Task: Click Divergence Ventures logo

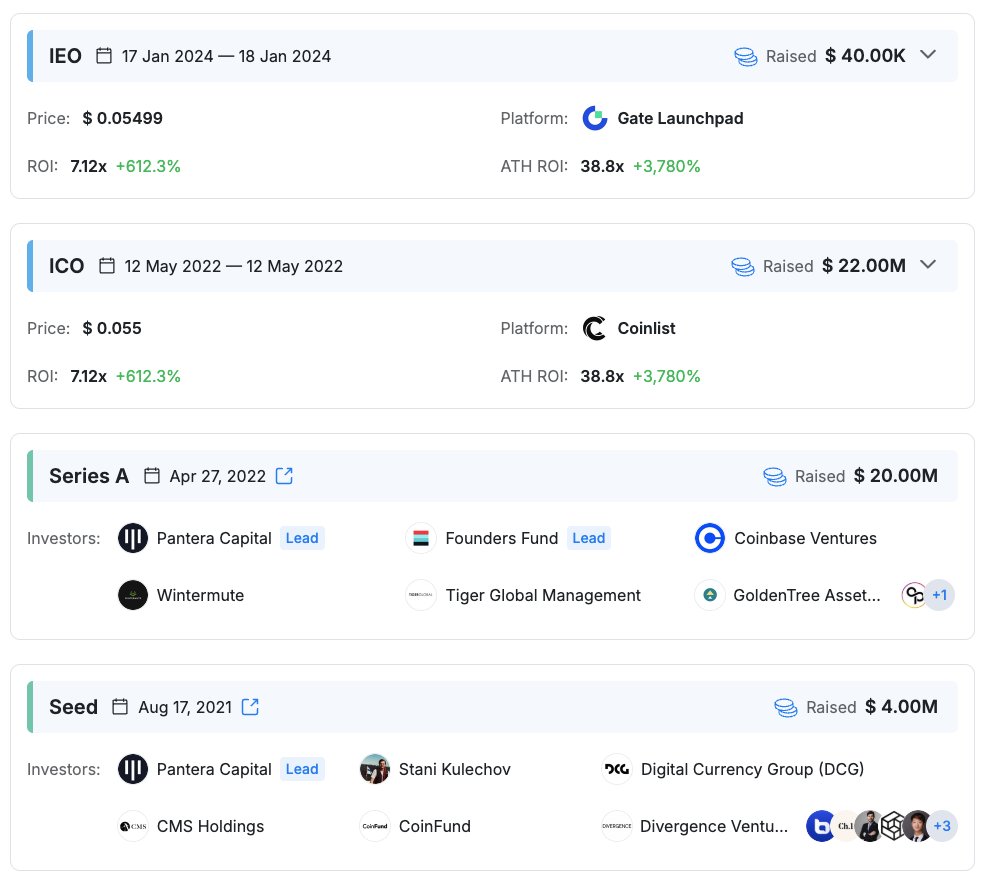Action: [617, 826]
